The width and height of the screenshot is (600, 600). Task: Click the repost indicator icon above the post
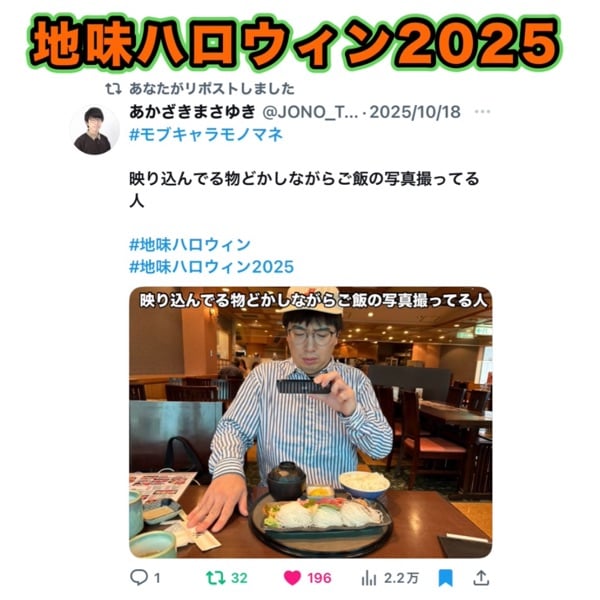(x=114, y=89)
